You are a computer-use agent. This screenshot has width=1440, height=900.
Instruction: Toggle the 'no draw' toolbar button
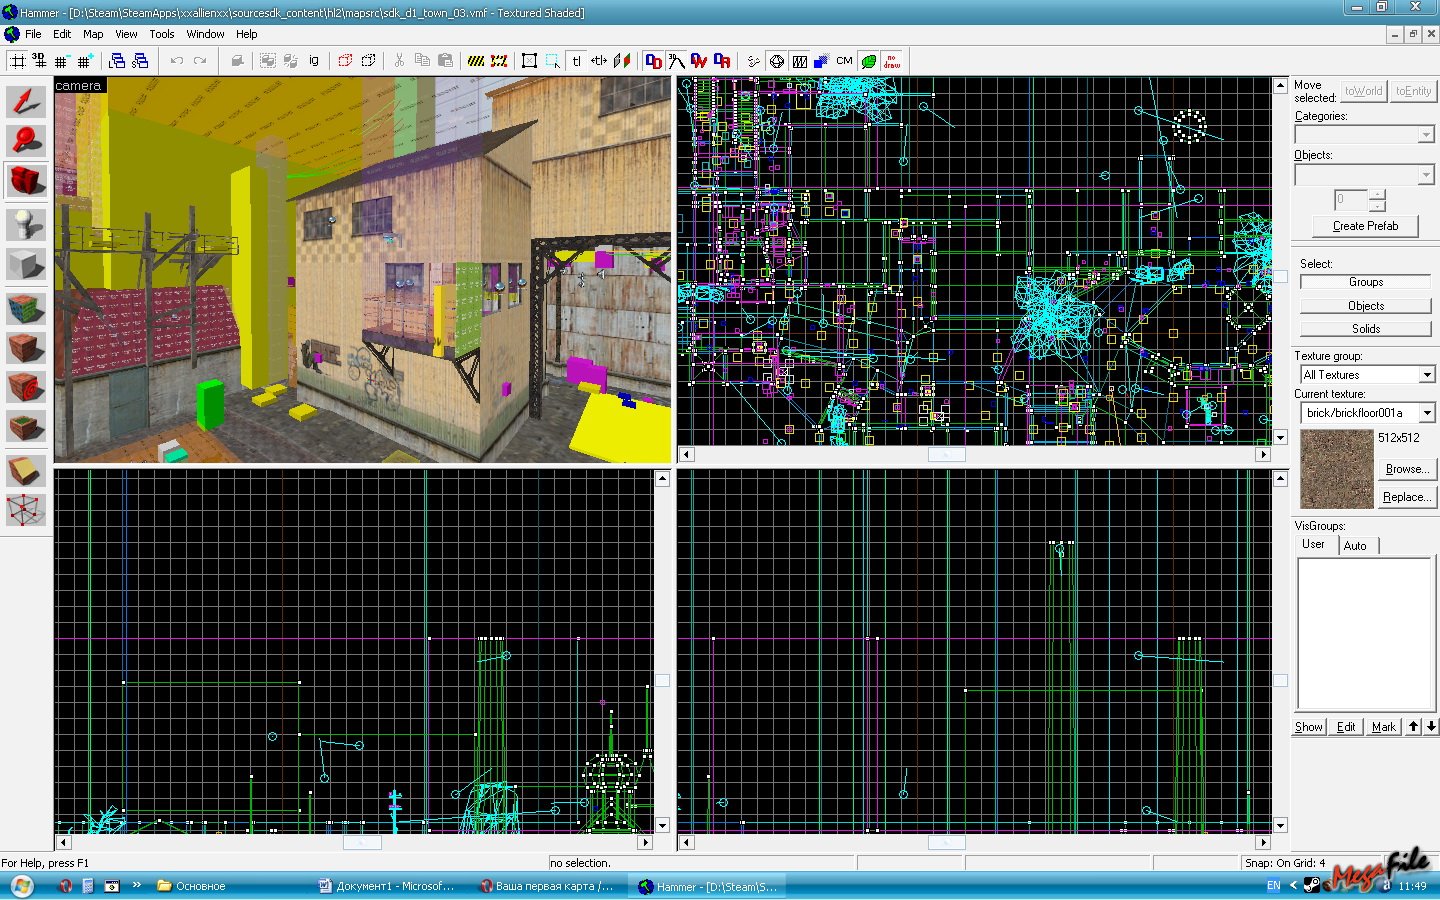(892, 61)
